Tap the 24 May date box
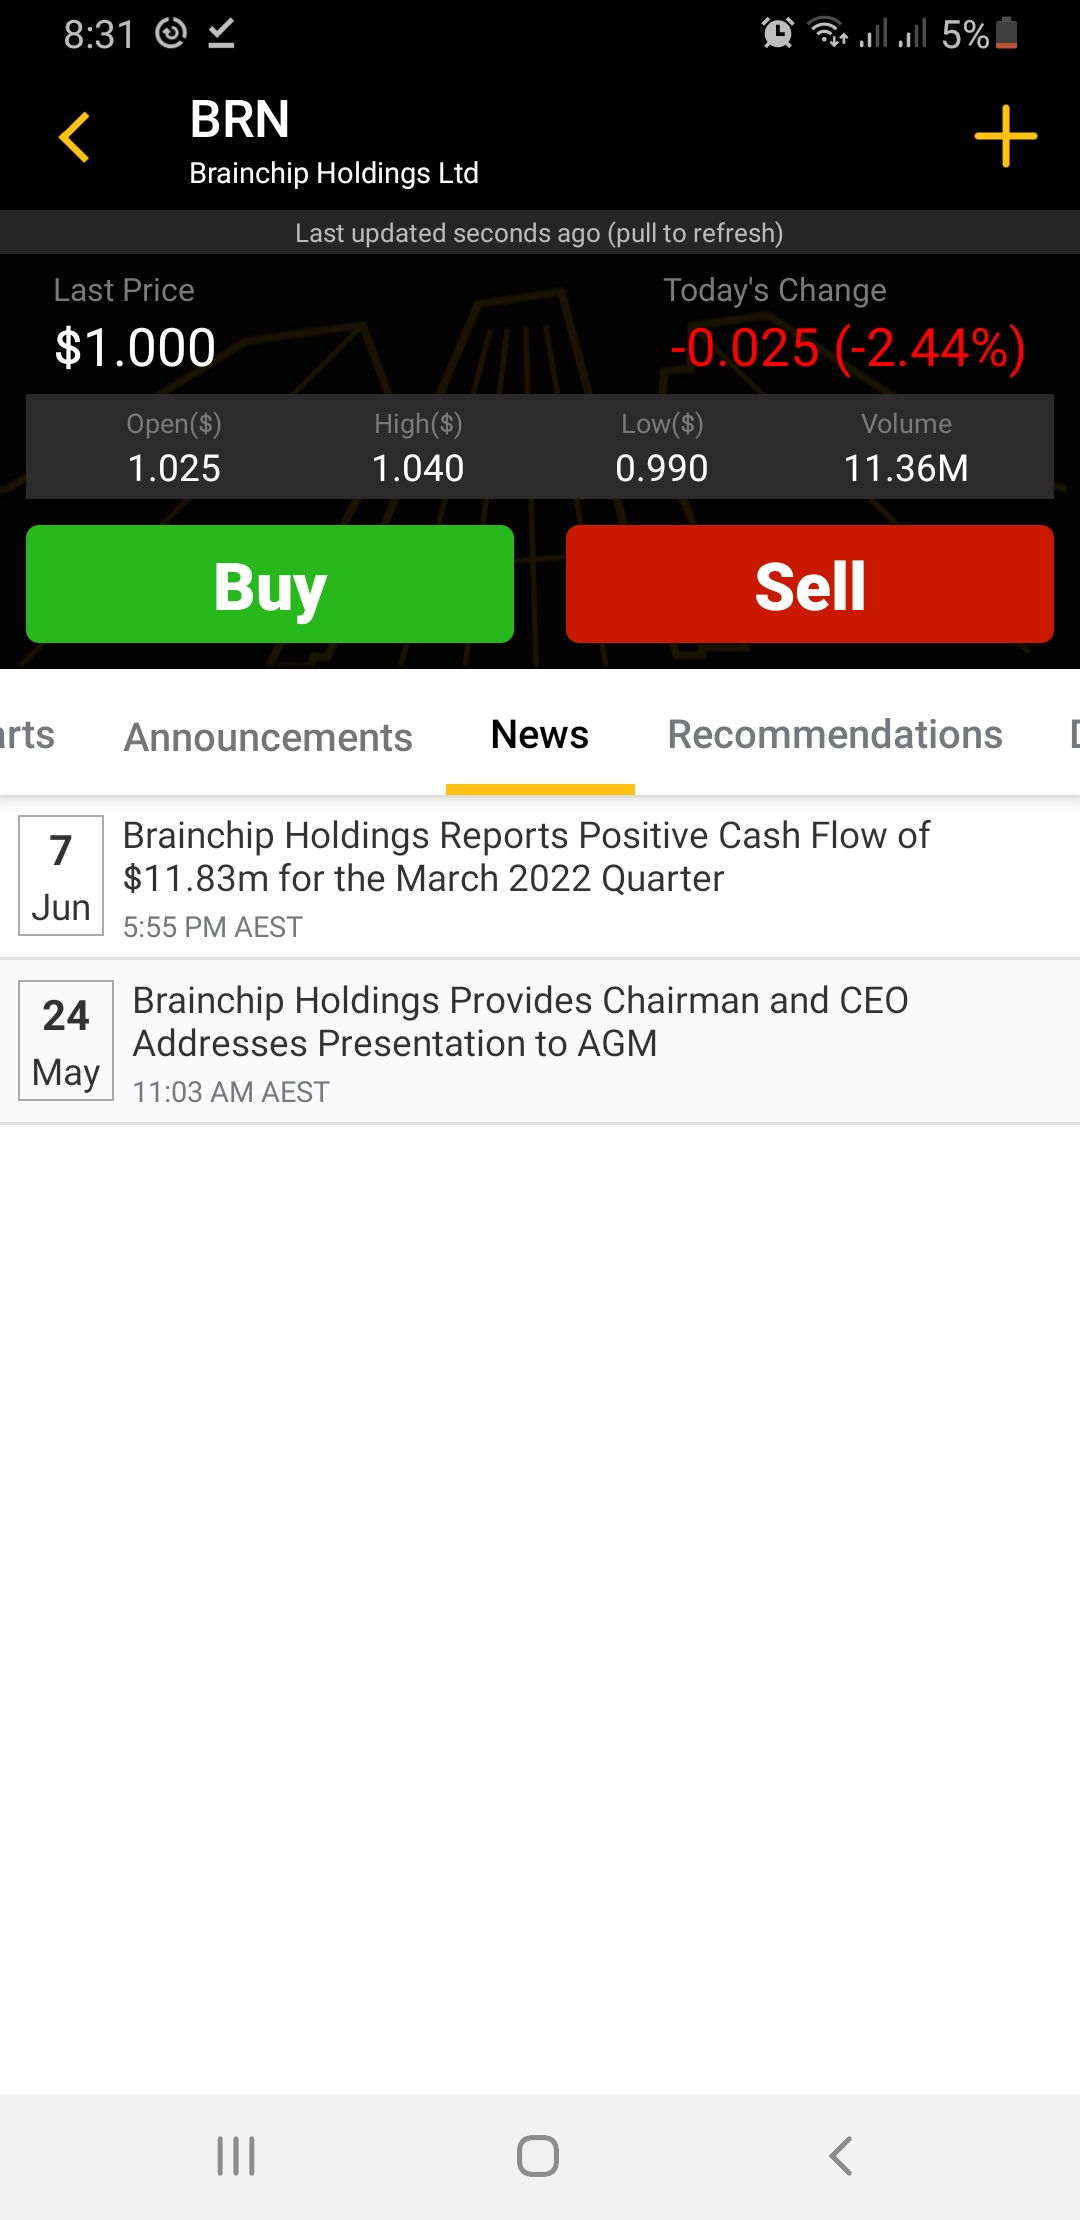1080x2220 pixels. tap(66, 1041)
